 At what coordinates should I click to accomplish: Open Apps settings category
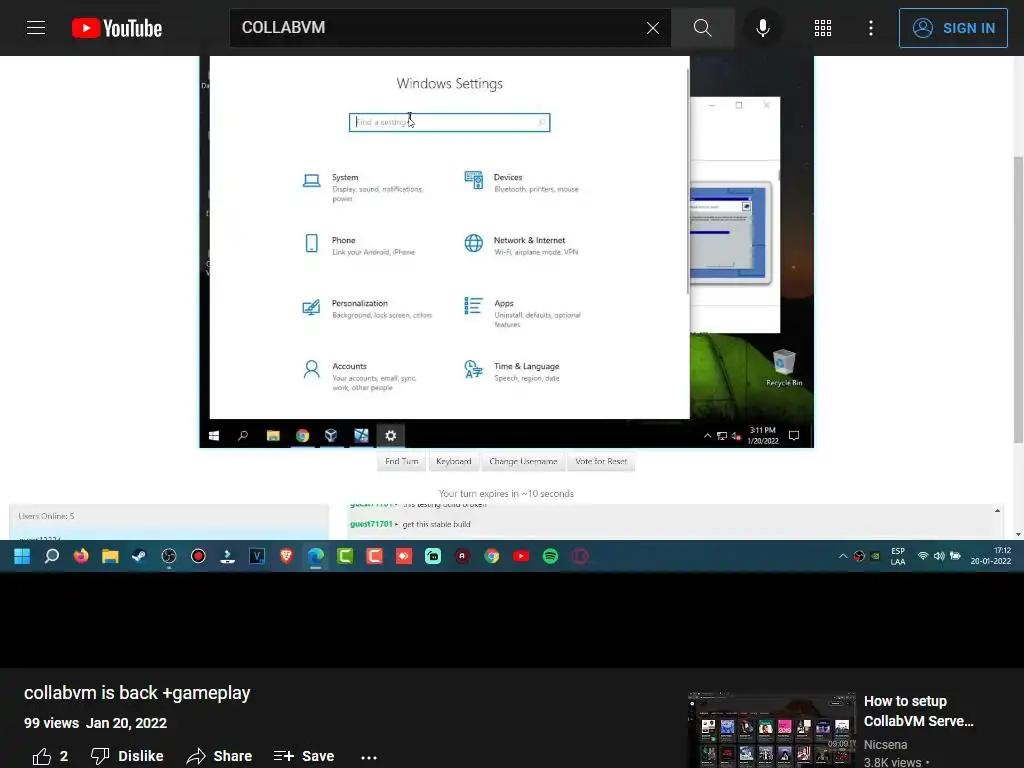pyautogui.click(x=522, y=313)
